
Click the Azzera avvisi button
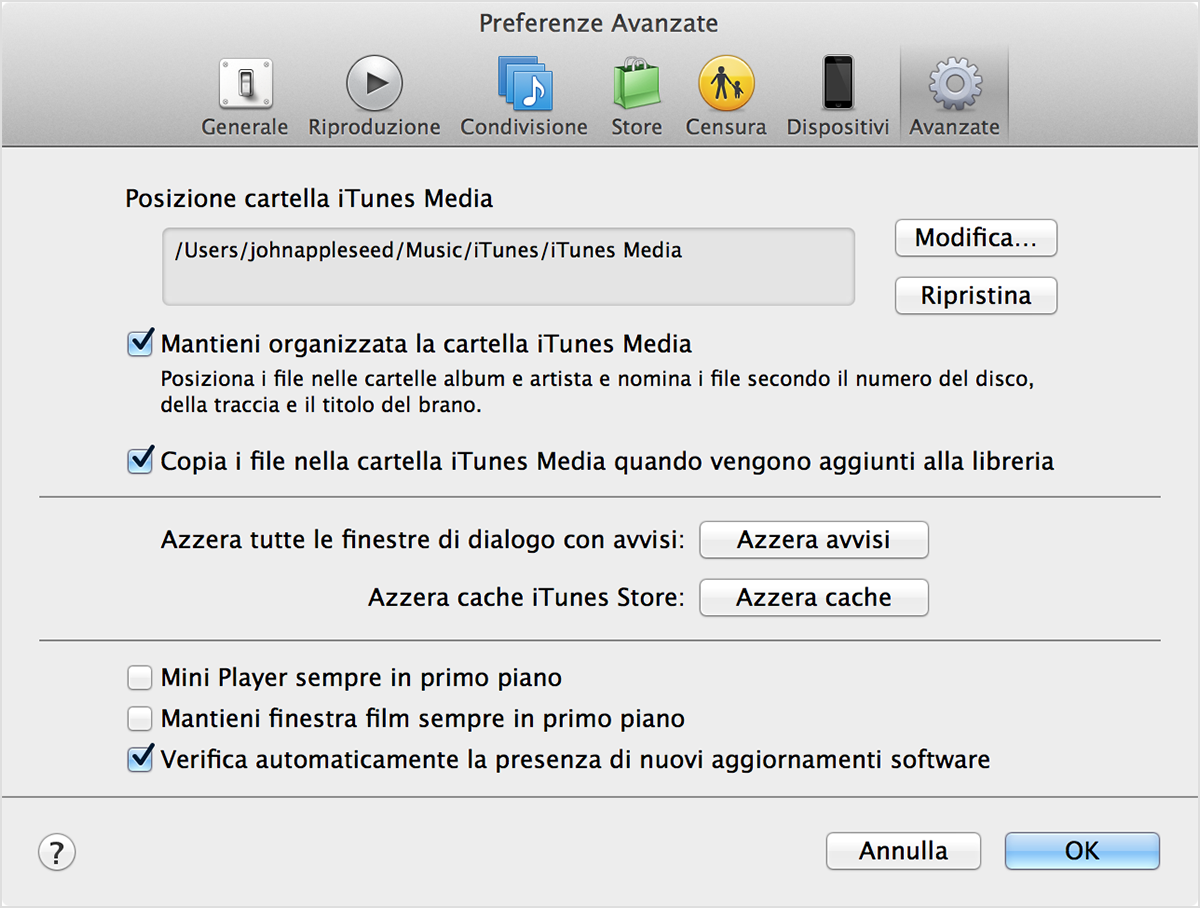(x=813, y=540)
